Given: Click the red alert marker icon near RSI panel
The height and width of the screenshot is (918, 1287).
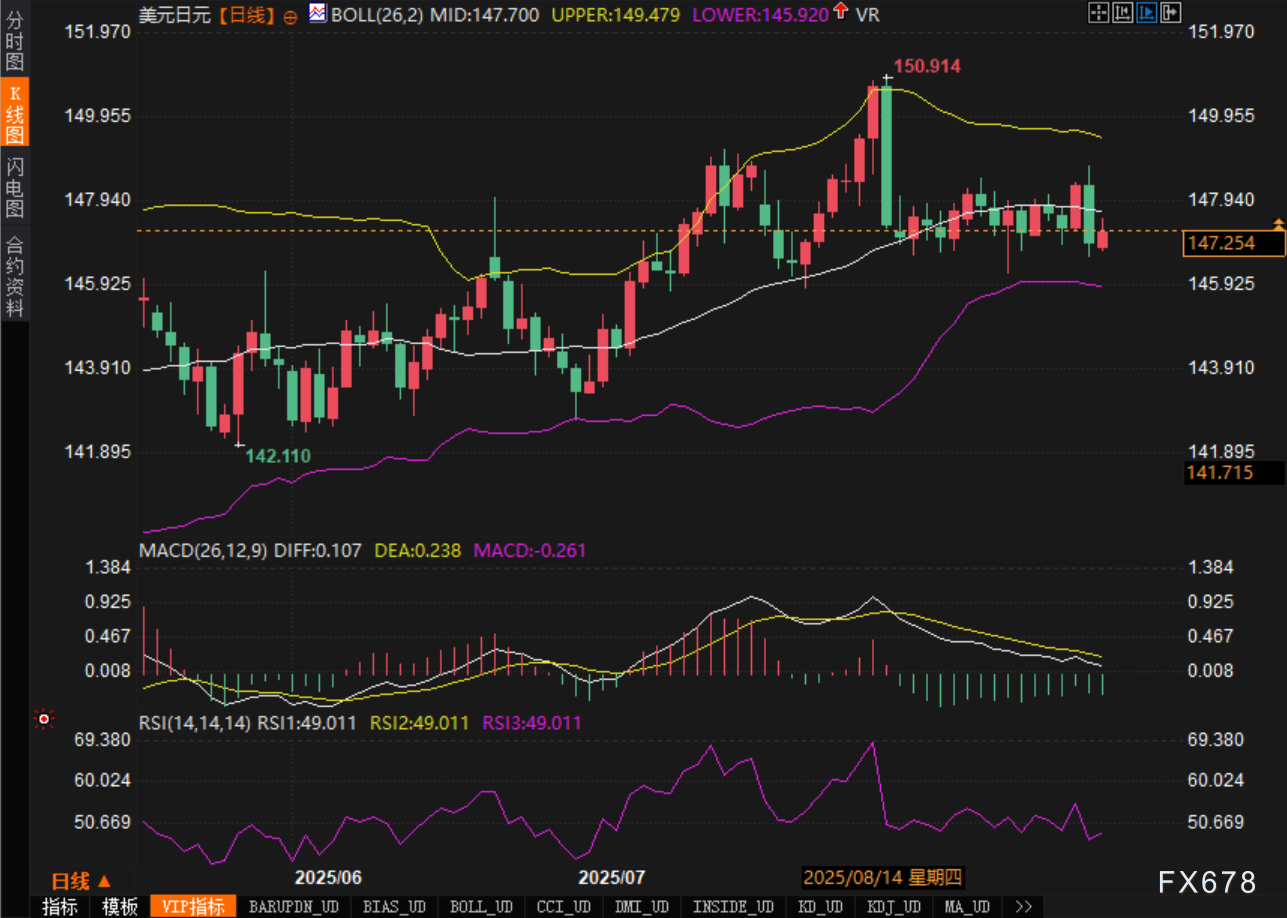Looking at the screenshot, I should coord(43,718).
